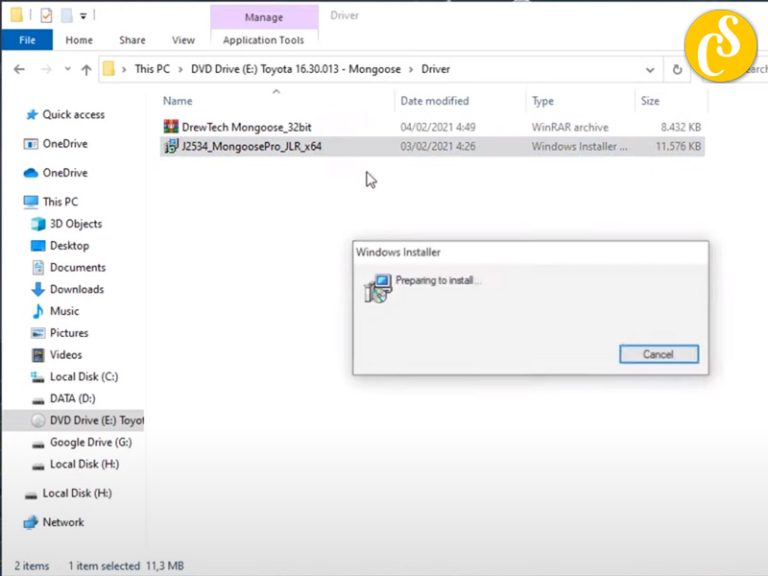Open Quick access in navigation pane
This screenshot has height=576, width=768.
(x=73, y=115)
